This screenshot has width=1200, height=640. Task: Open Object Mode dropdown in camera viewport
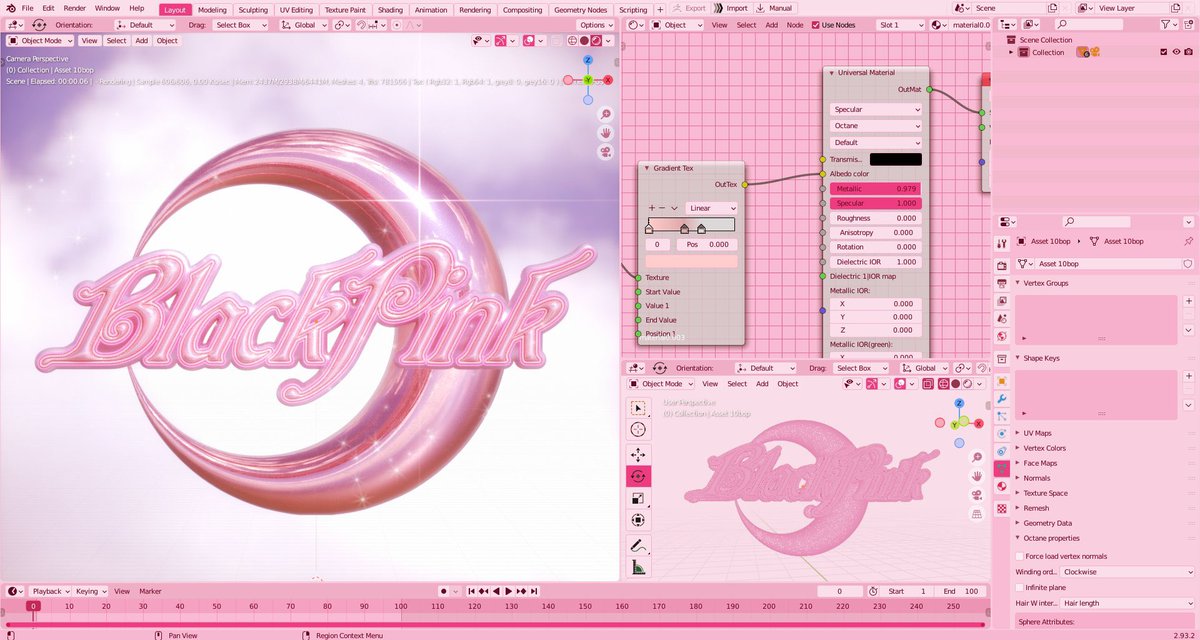tap(39, 41)
